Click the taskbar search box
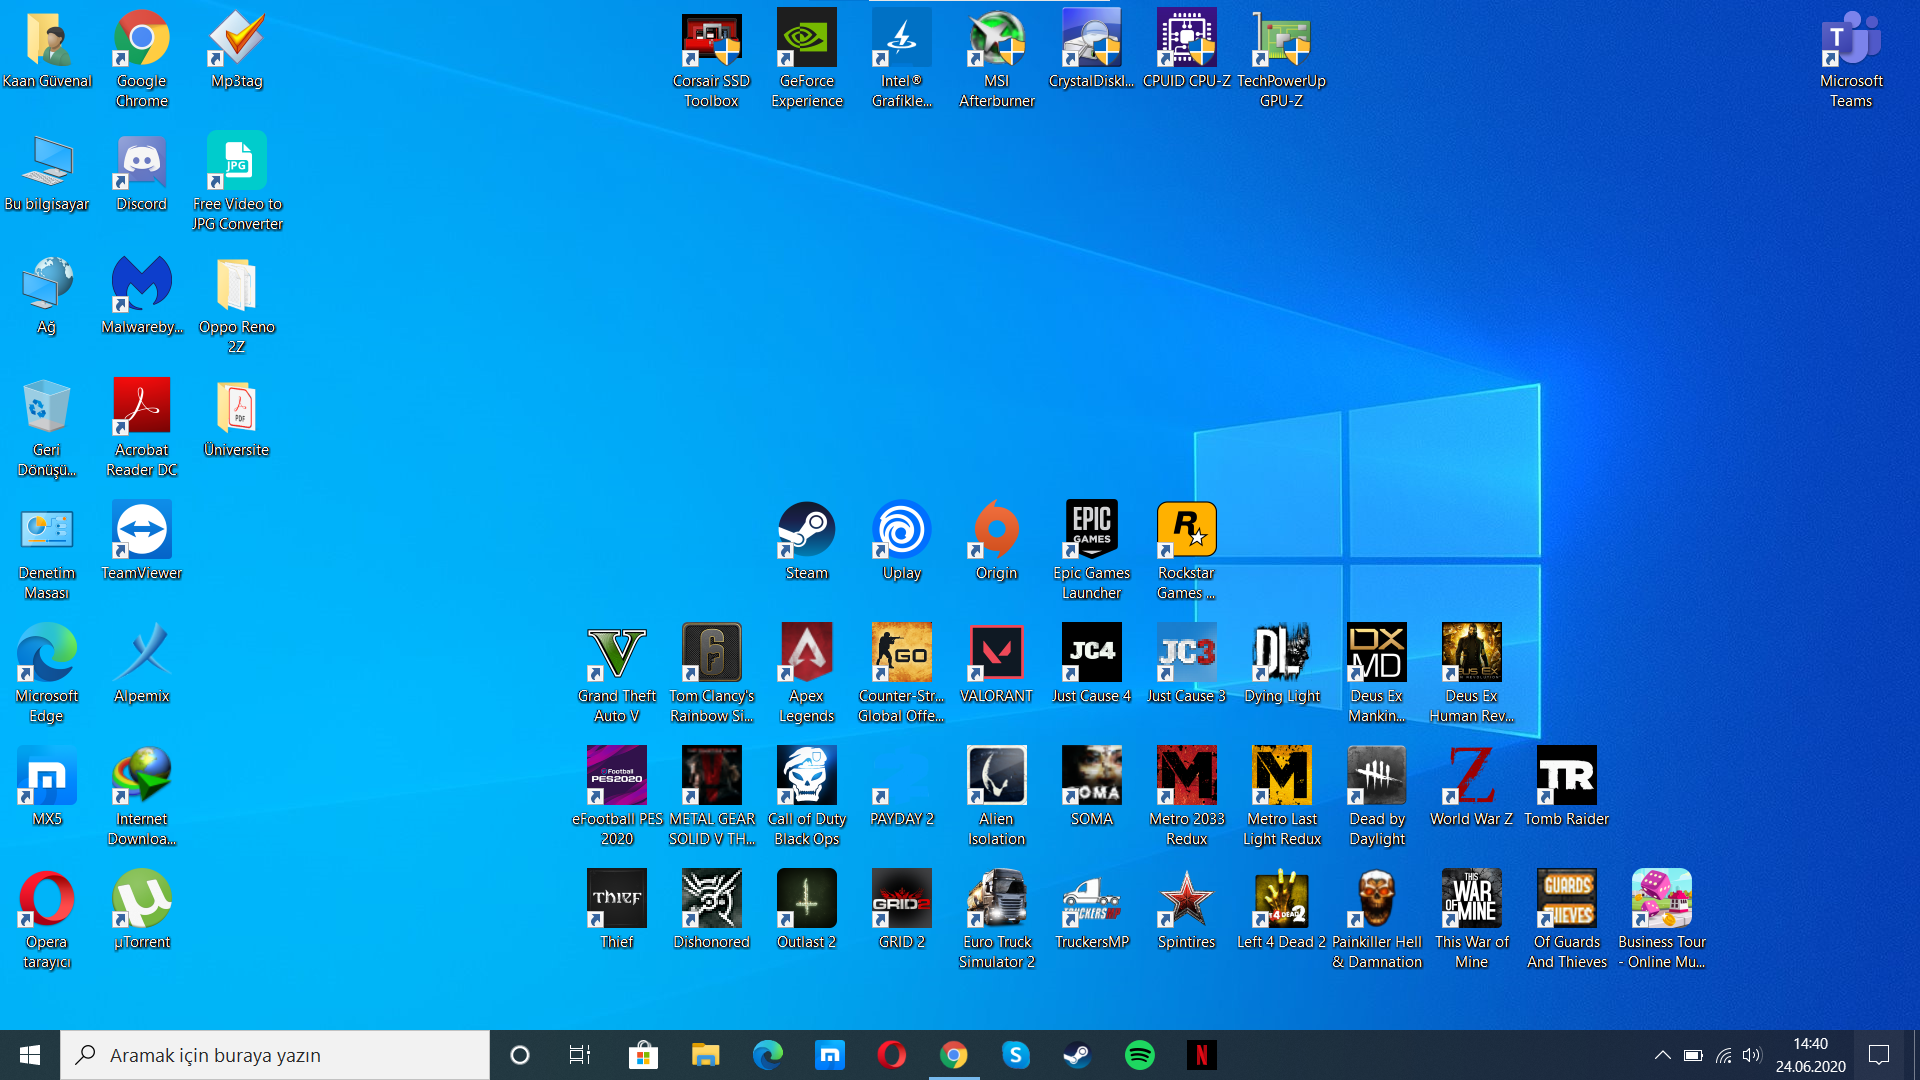 coord(275,1055)
